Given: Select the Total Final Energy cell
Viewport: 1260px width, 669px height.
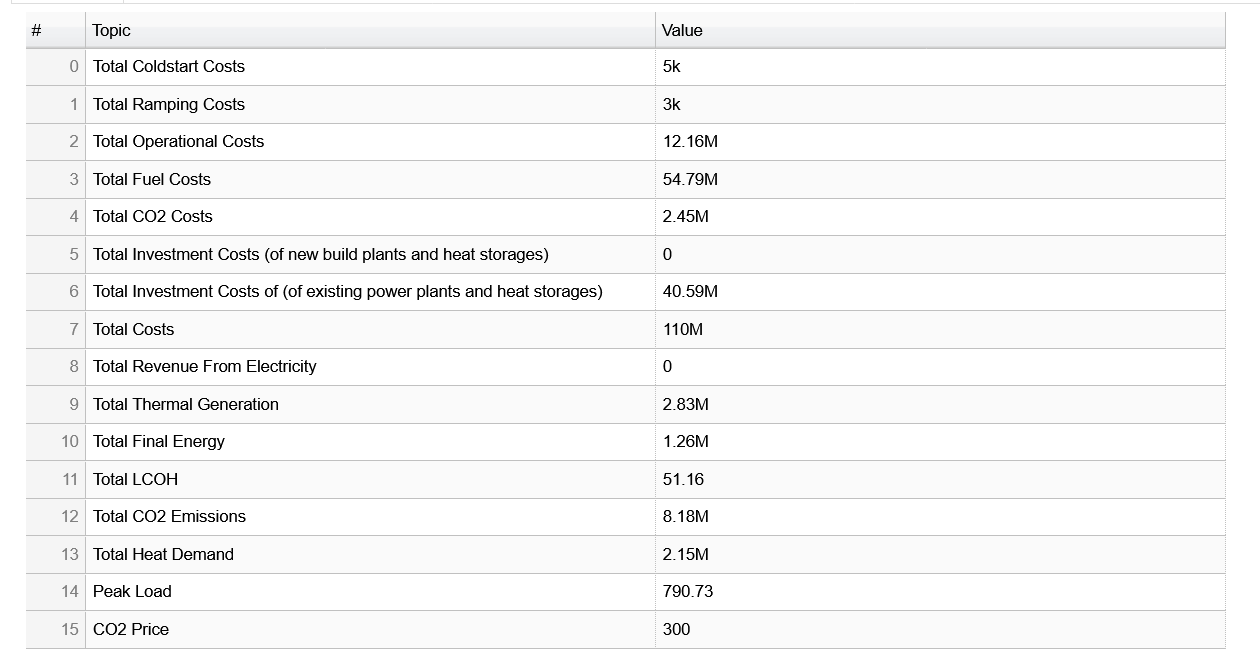Looking at the screenshot, I should point(370,442).
